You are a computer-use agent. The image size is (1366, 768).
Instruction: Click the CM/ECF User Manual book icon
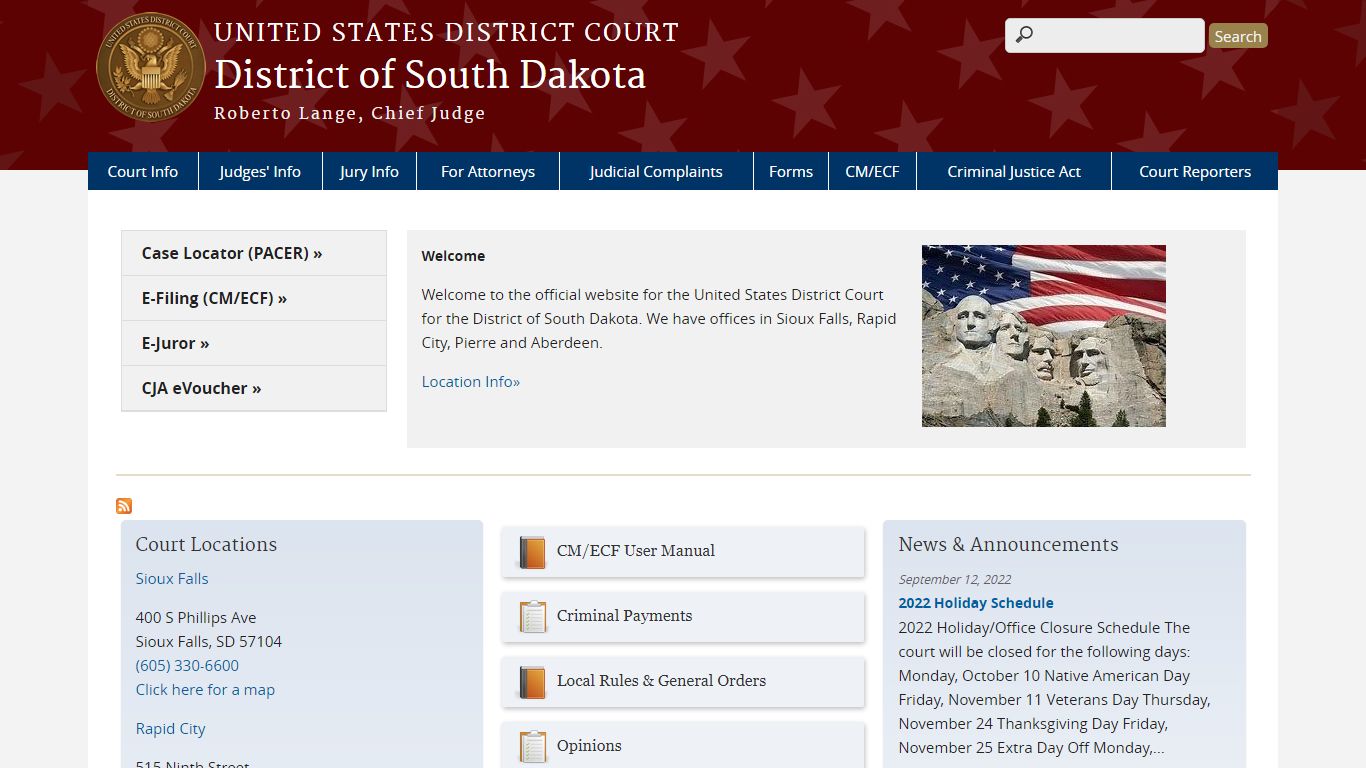532,552
